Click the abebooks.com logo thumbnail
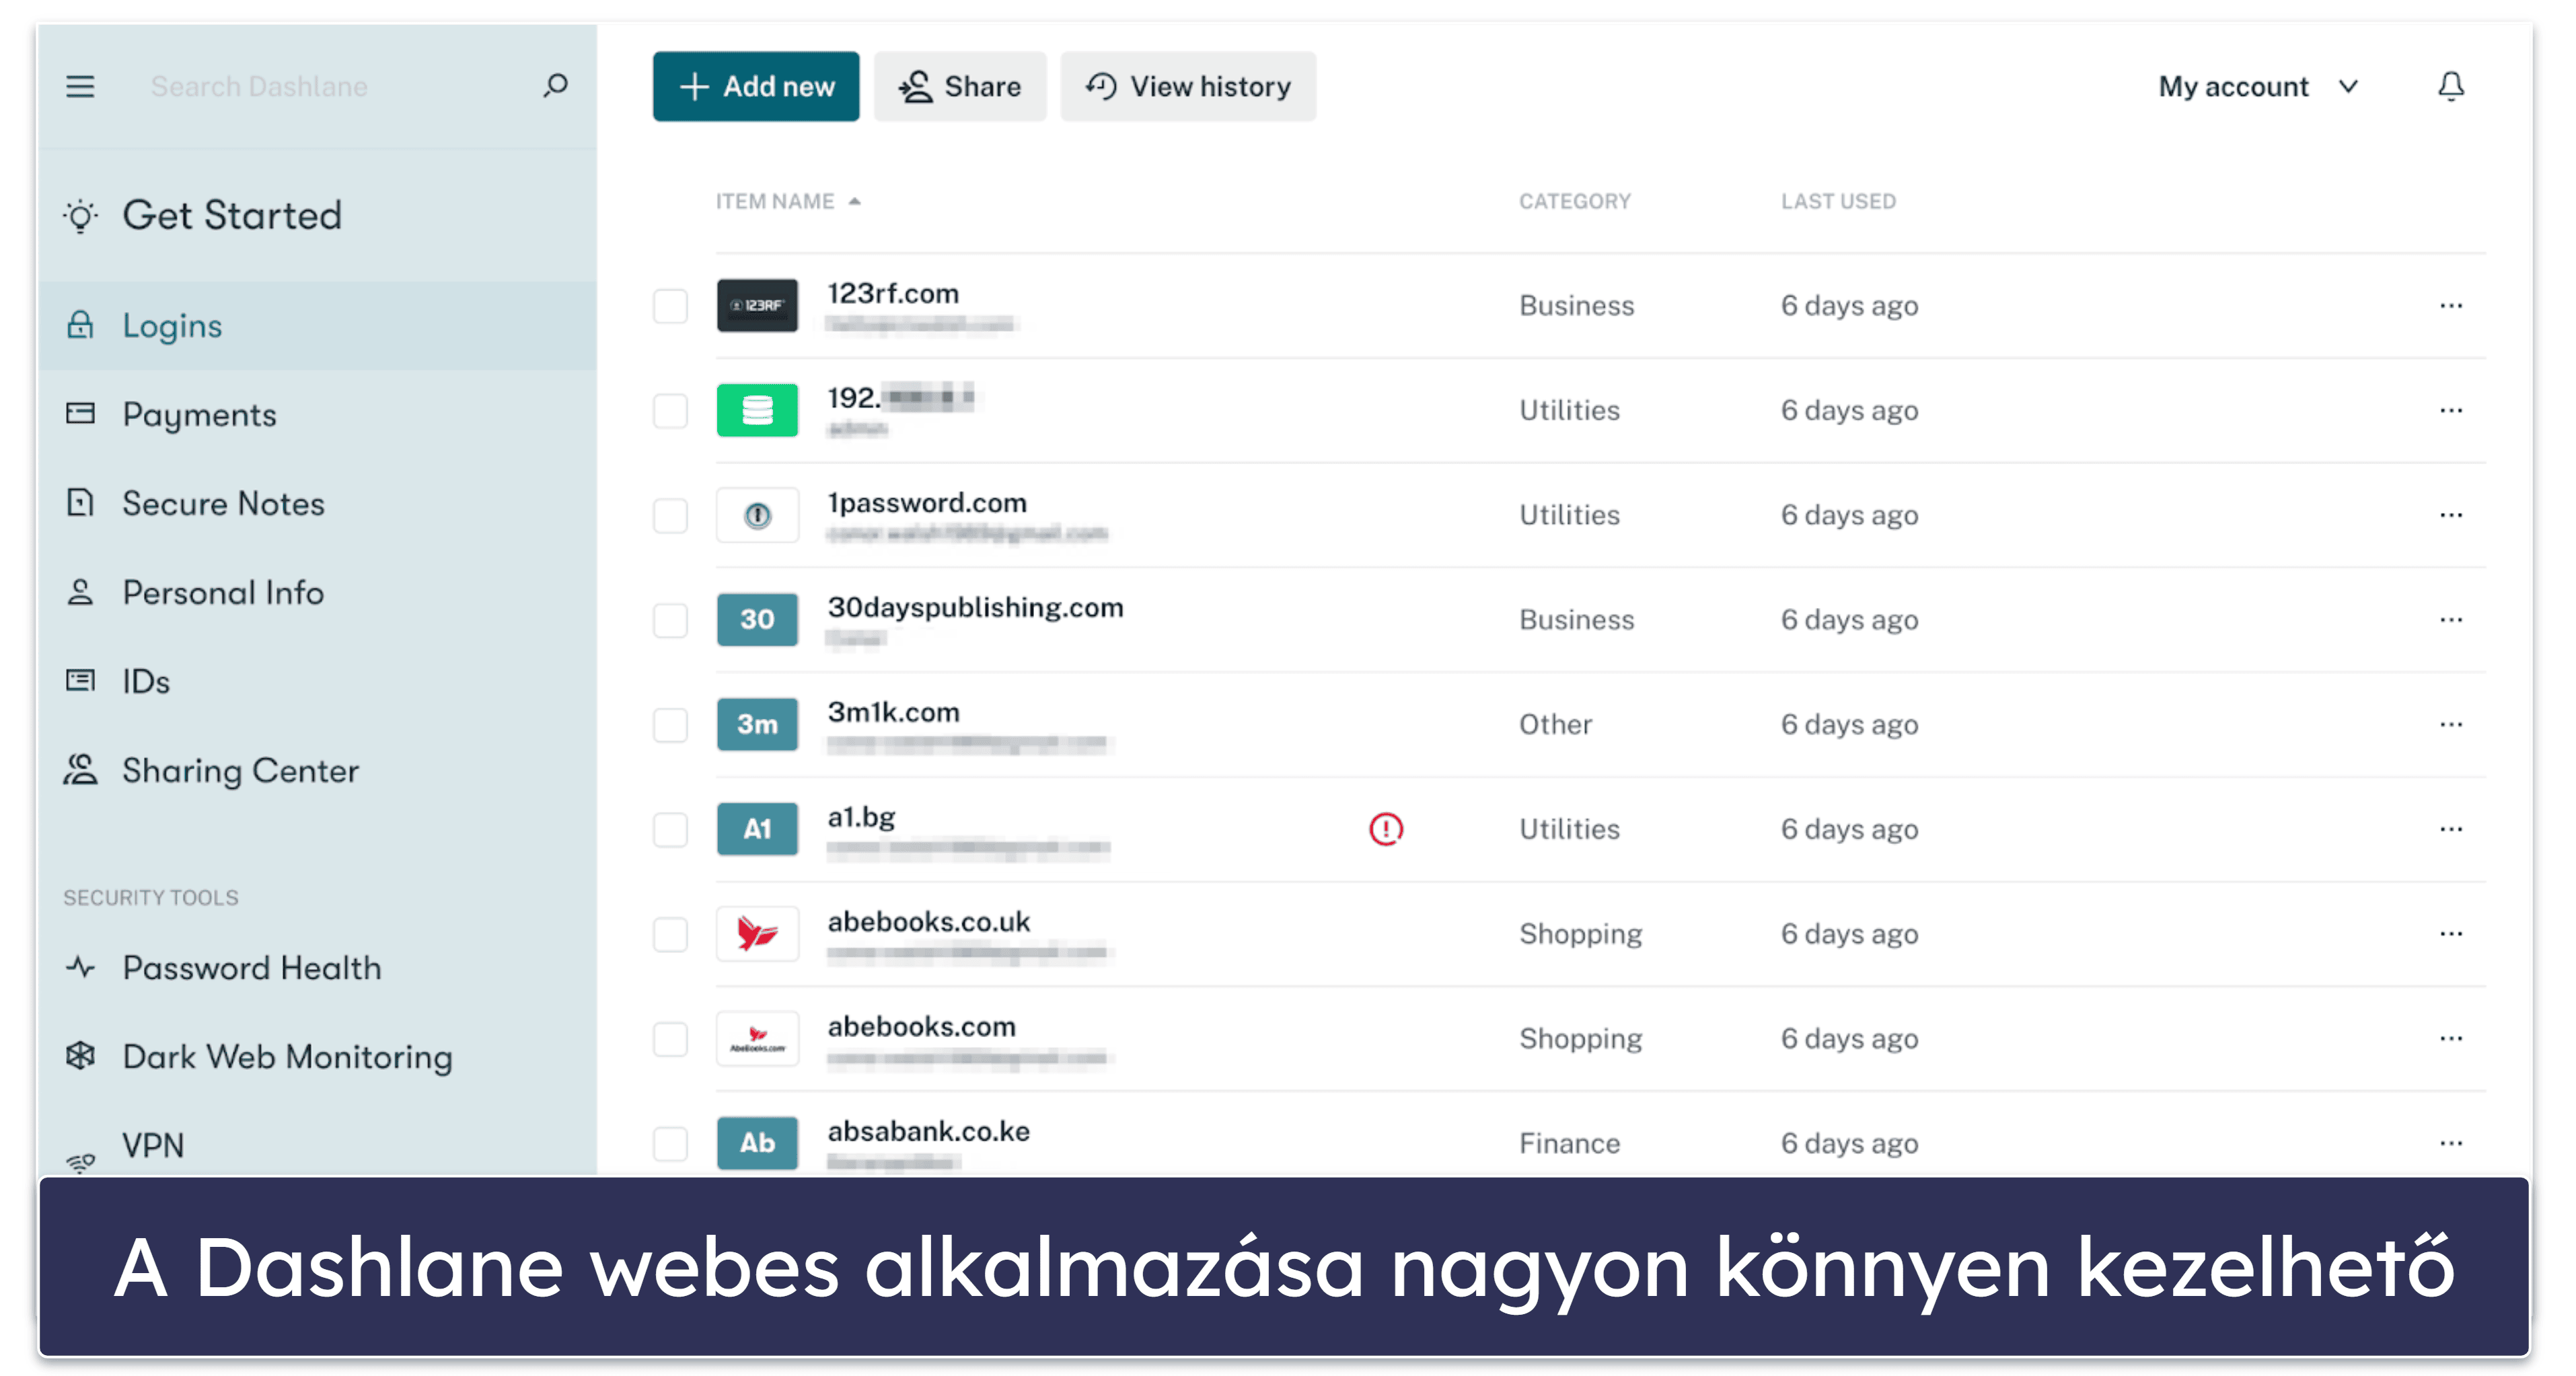2576x1376 pixels. point(757,1038)
